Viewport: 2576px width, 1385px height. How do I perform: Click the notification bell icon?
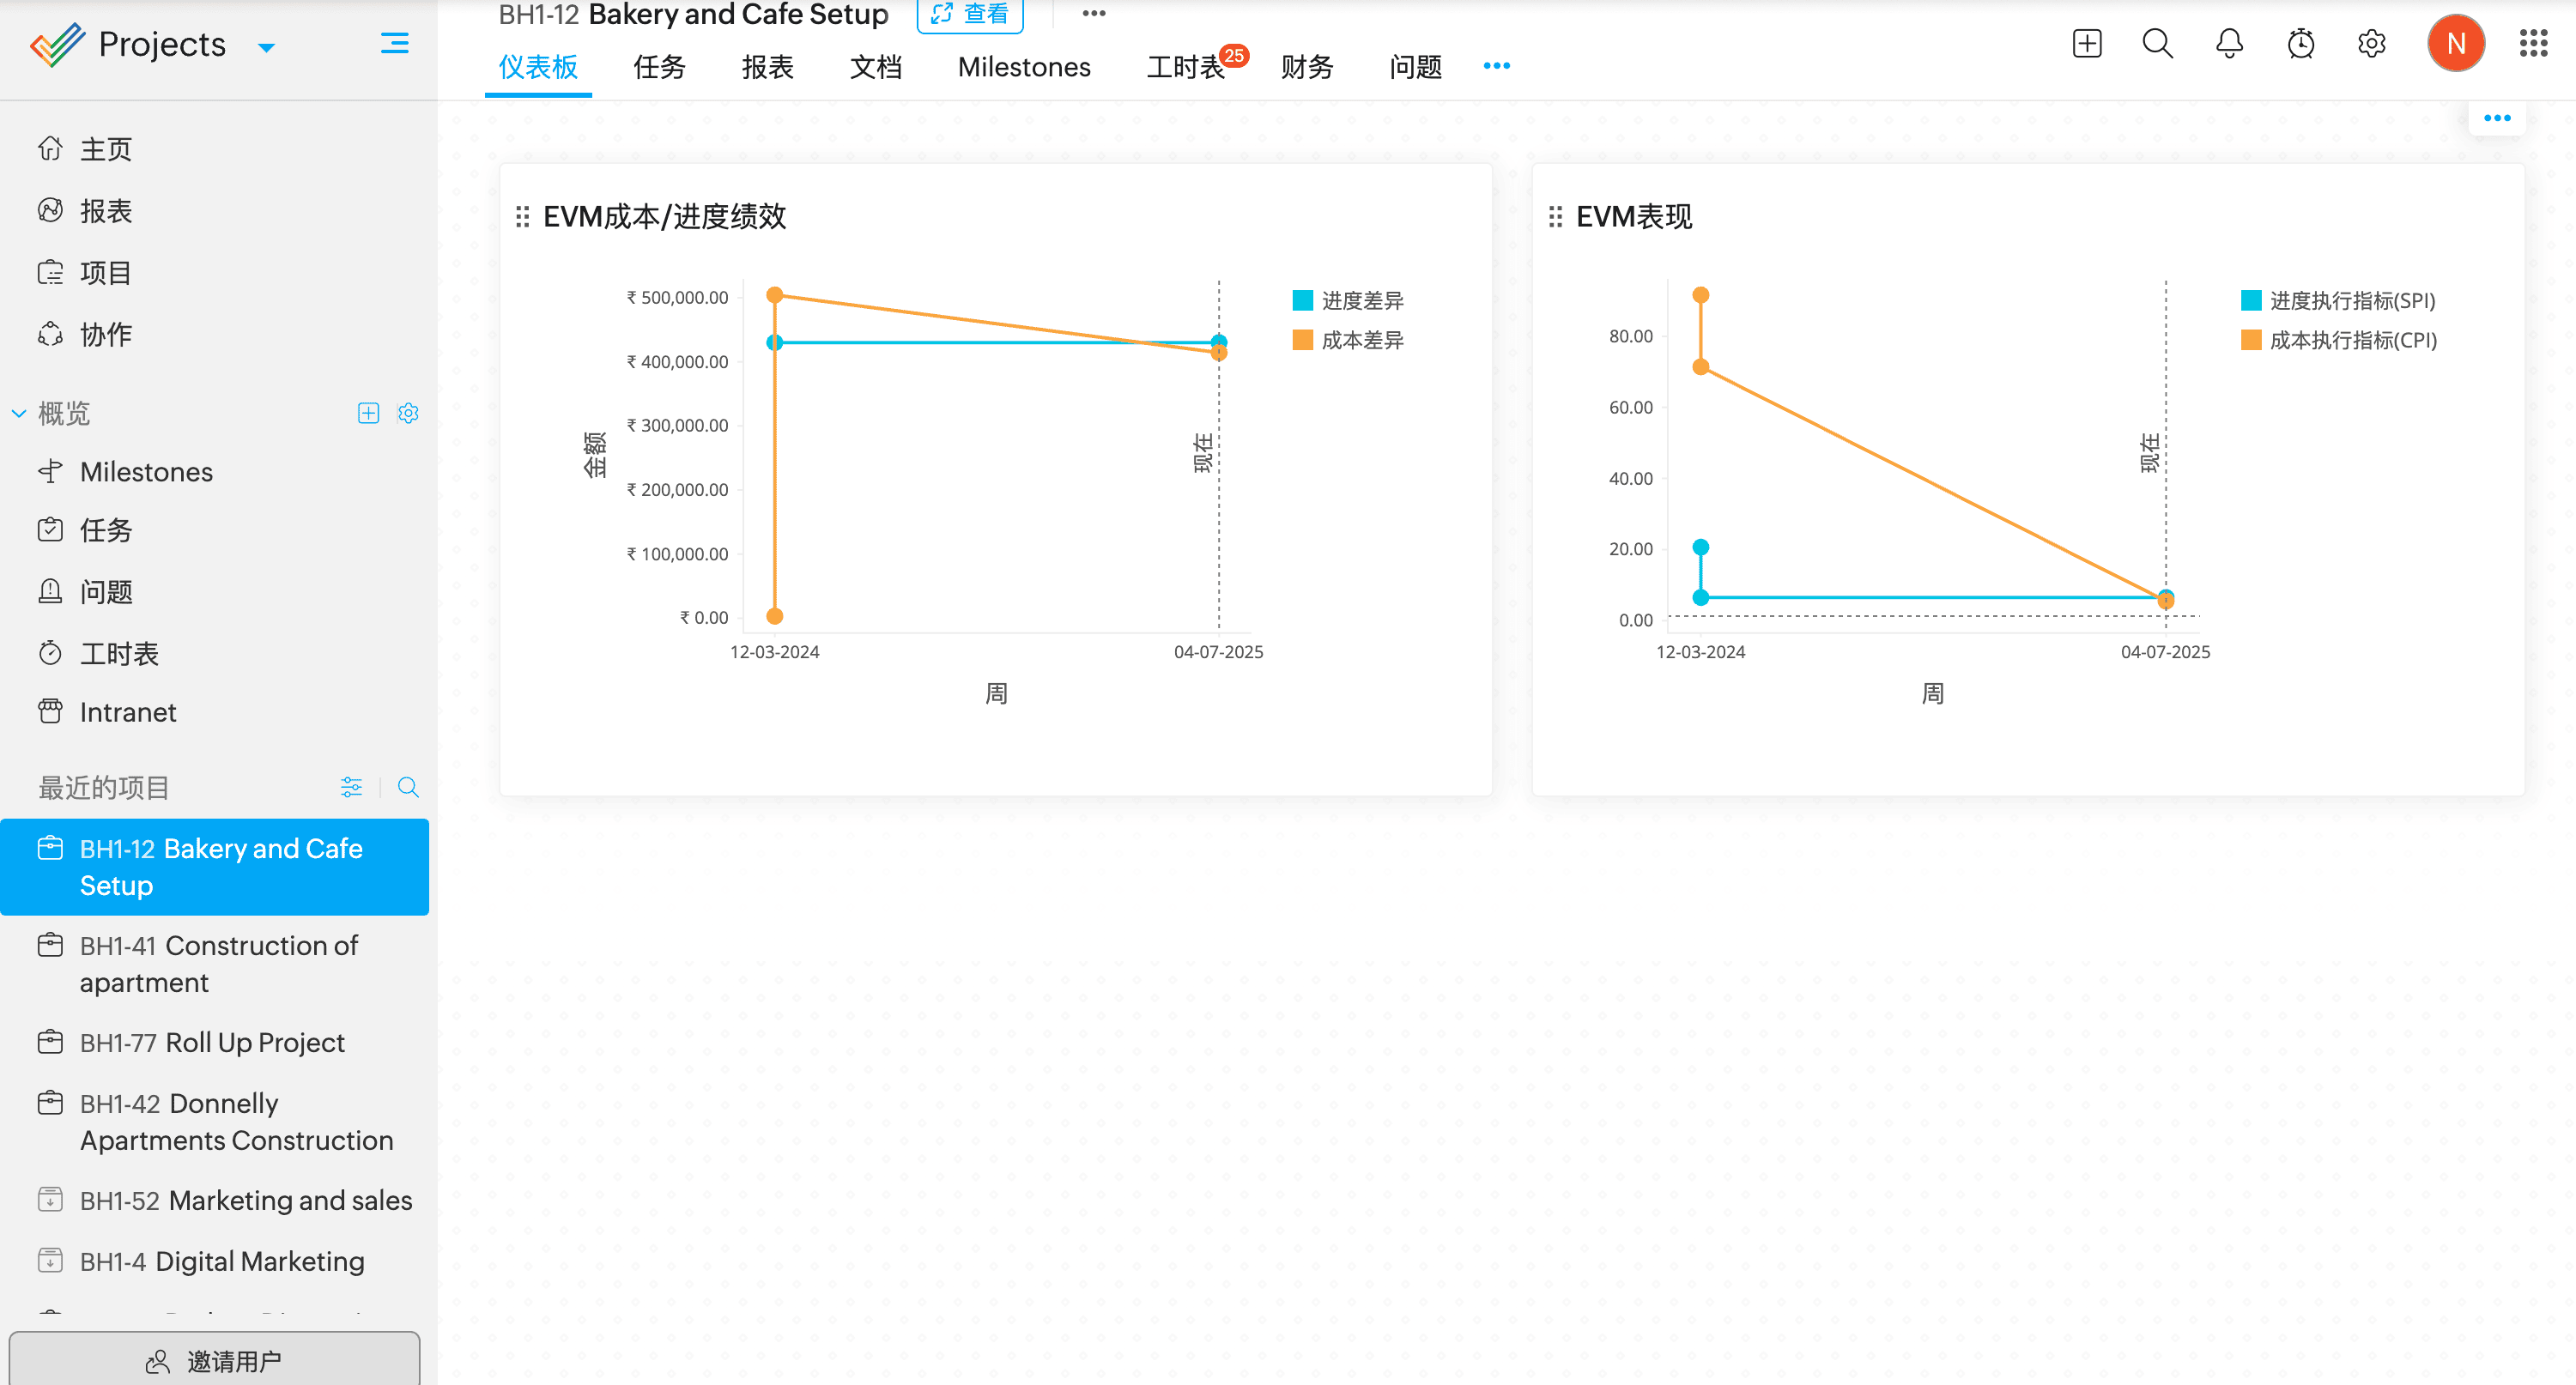click(x=2229, y=44)
